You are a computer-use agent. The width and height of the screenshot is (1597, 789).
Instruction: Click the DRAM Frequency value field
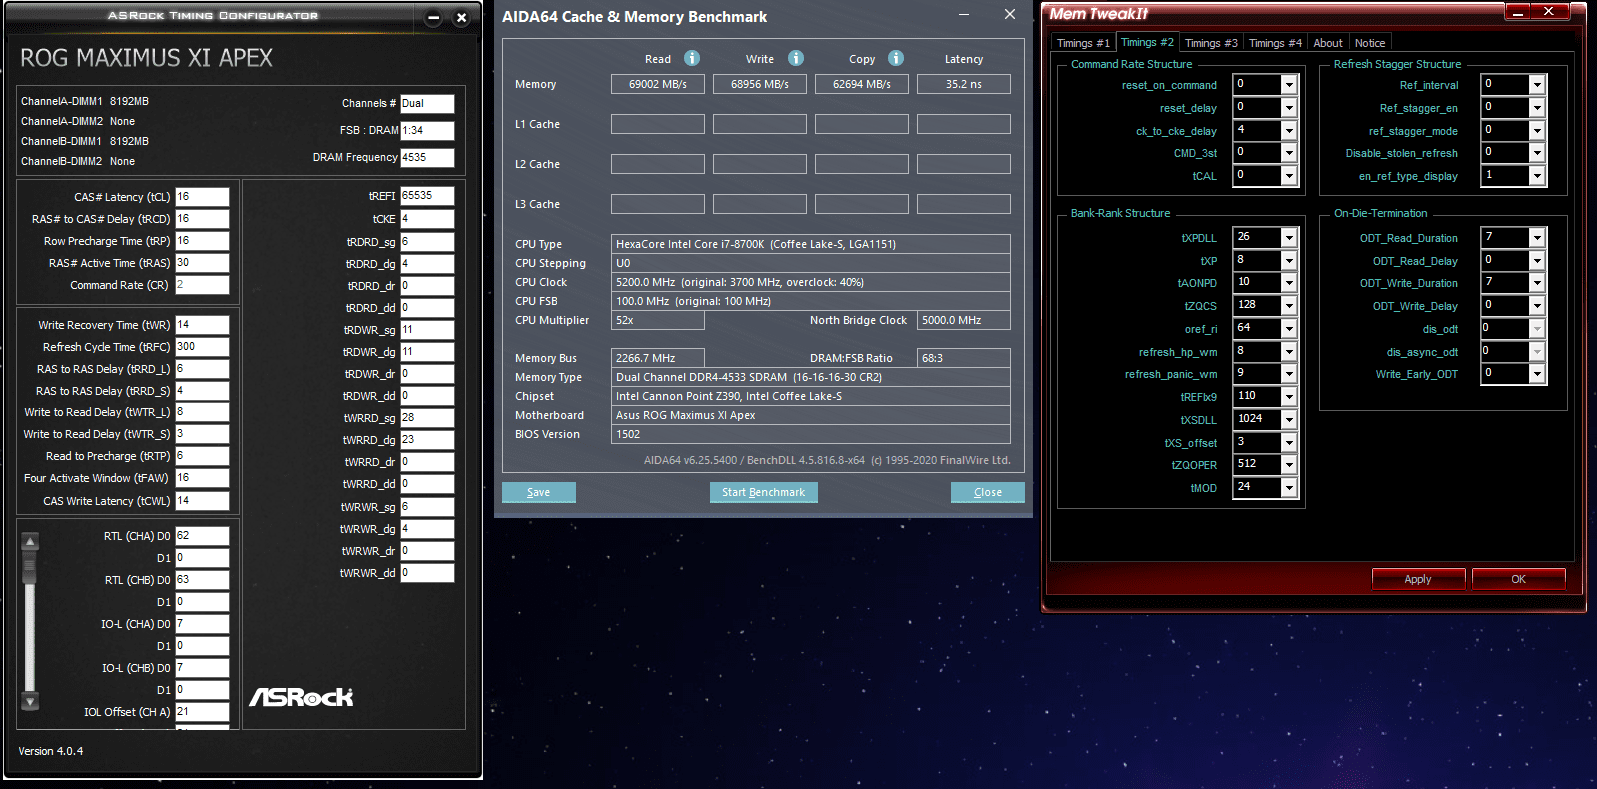(x=427, y=158)
